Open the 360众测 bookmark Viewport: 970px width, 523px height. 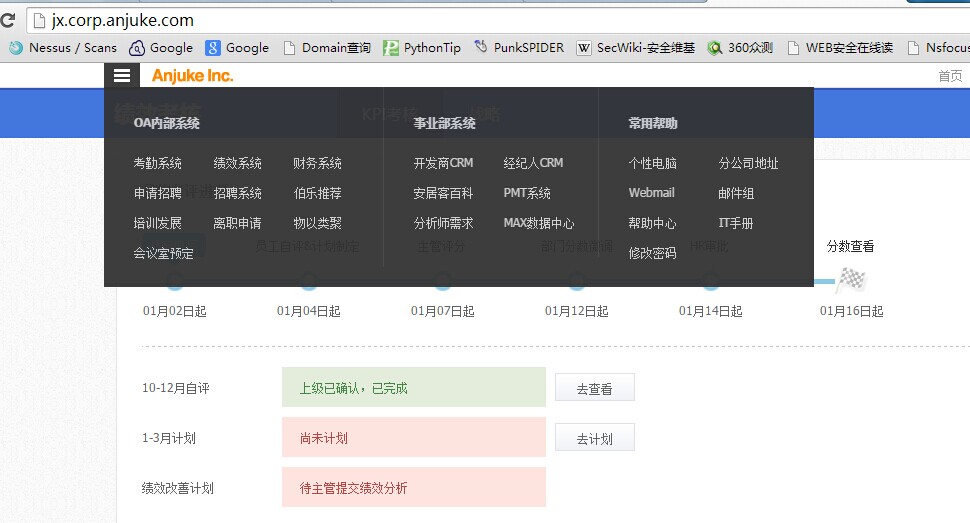(x=740, y=48)
